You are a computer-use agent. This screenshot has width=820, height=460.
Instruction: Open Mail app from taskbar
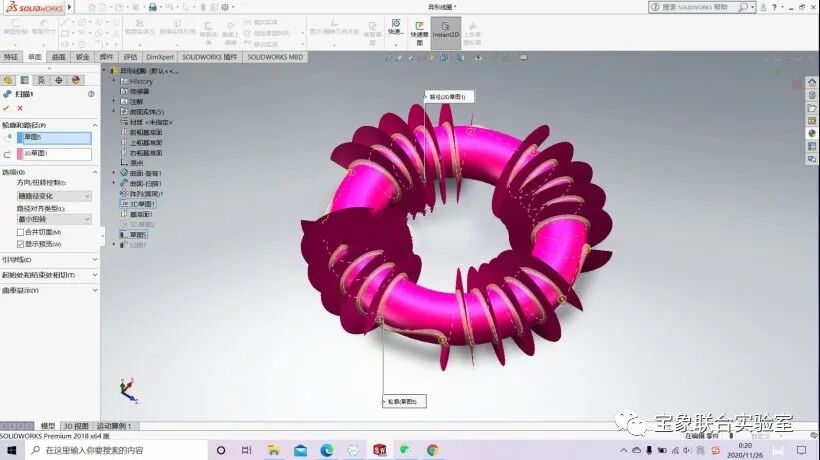(300, 450)
